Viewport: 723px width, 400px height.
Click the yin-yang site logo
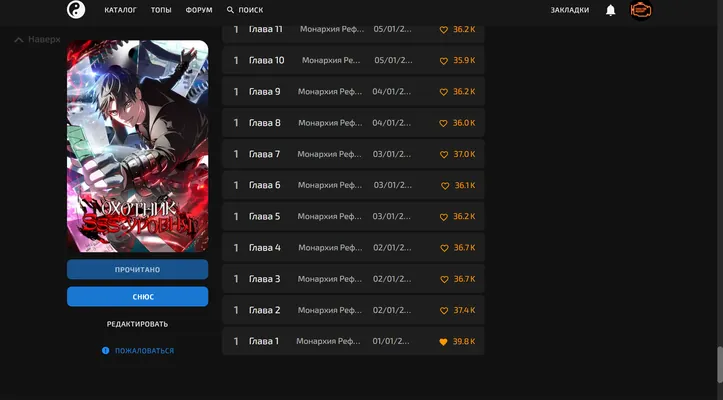pyautogui.click(x=76, y=10)
